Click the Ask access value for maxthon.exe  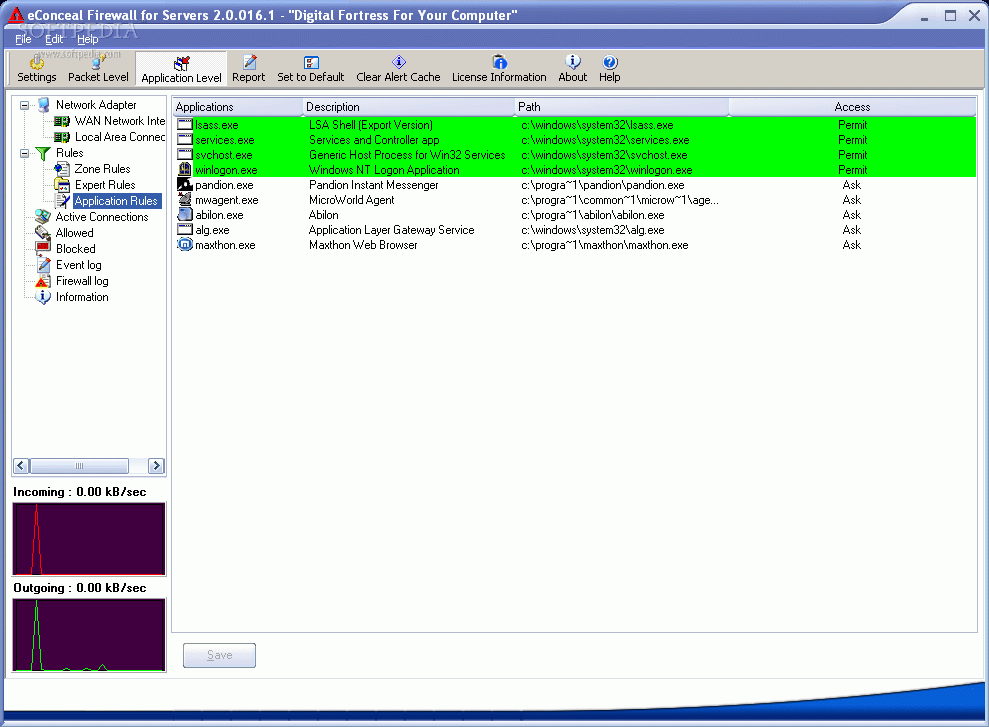pos(851,245)
